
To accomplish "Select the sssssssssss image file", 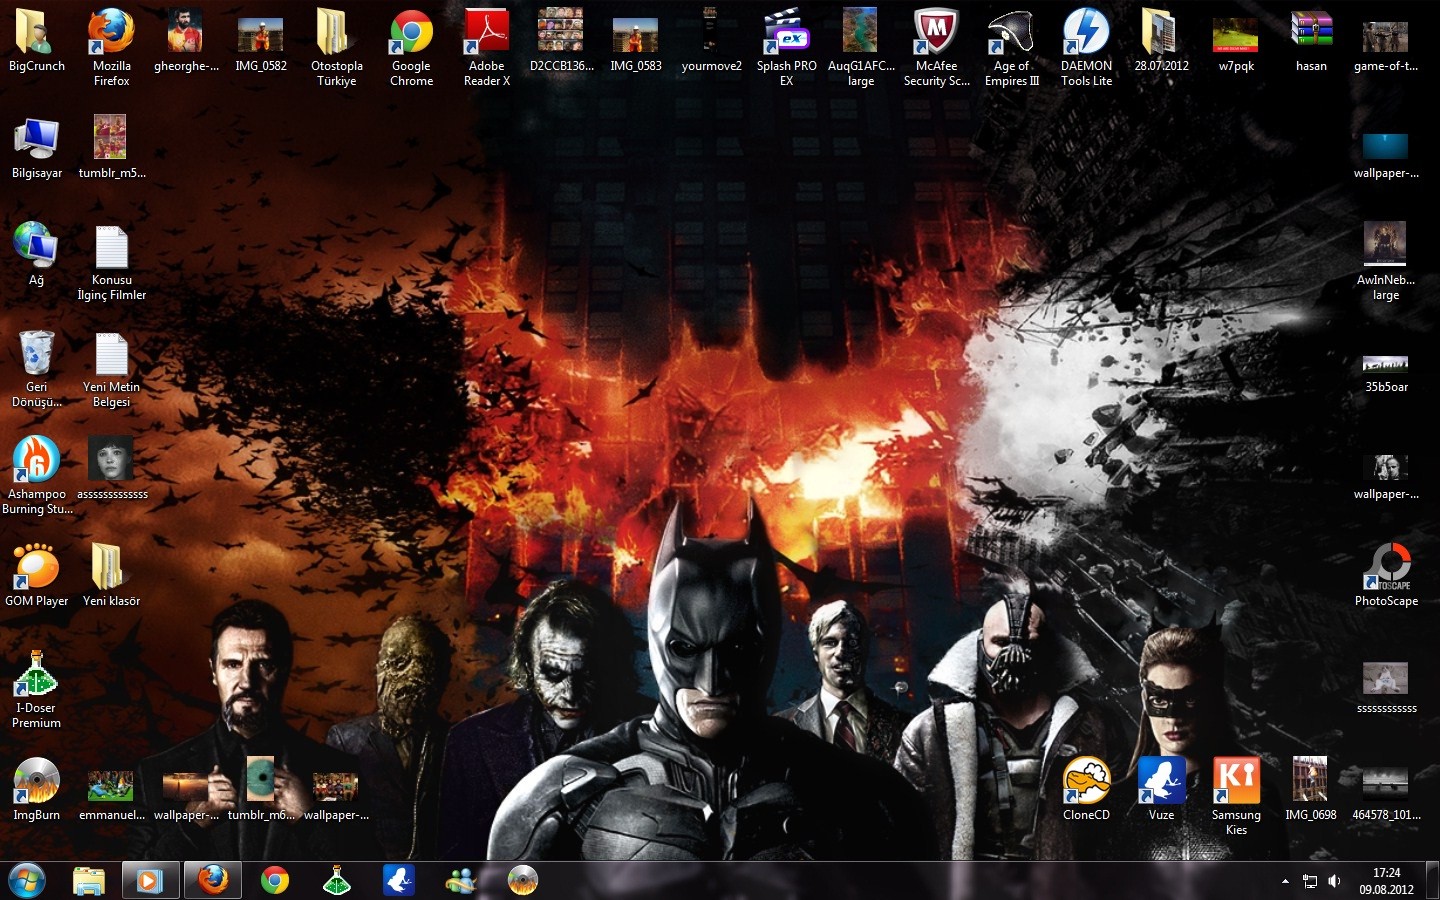I will click(x=1386, y=678).
